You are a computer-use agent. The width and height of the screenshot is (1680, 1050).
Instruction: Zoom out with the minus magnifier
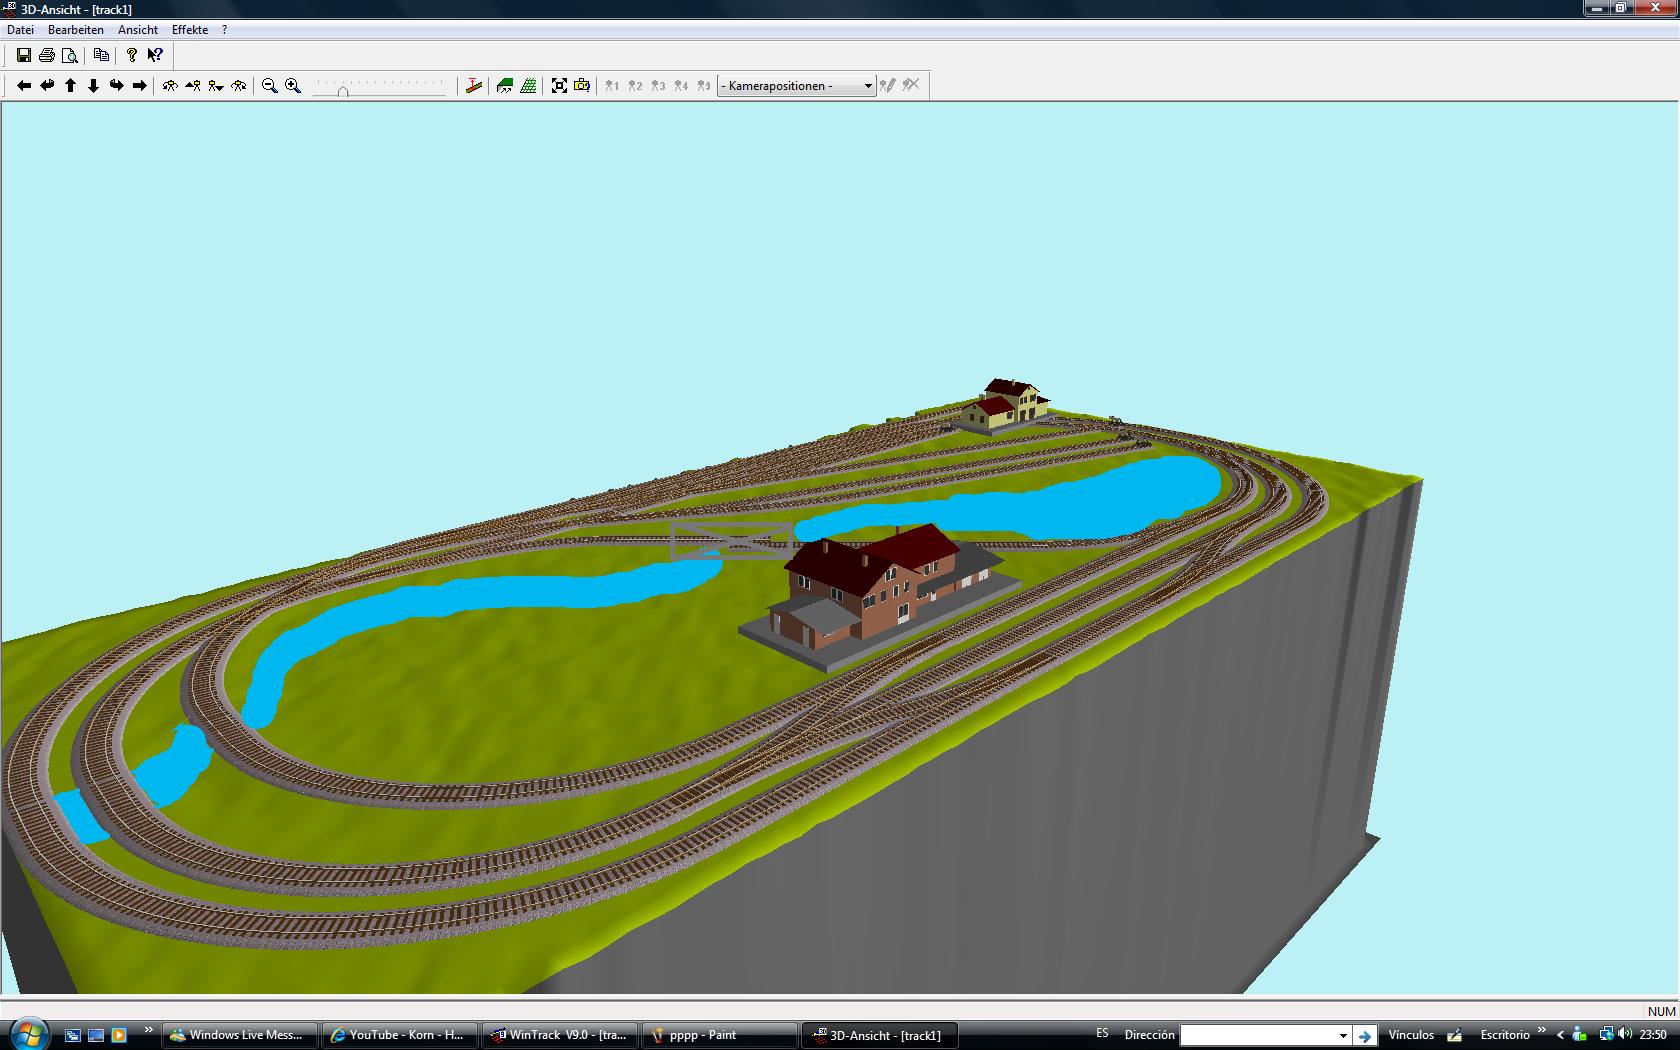point(269,86)
